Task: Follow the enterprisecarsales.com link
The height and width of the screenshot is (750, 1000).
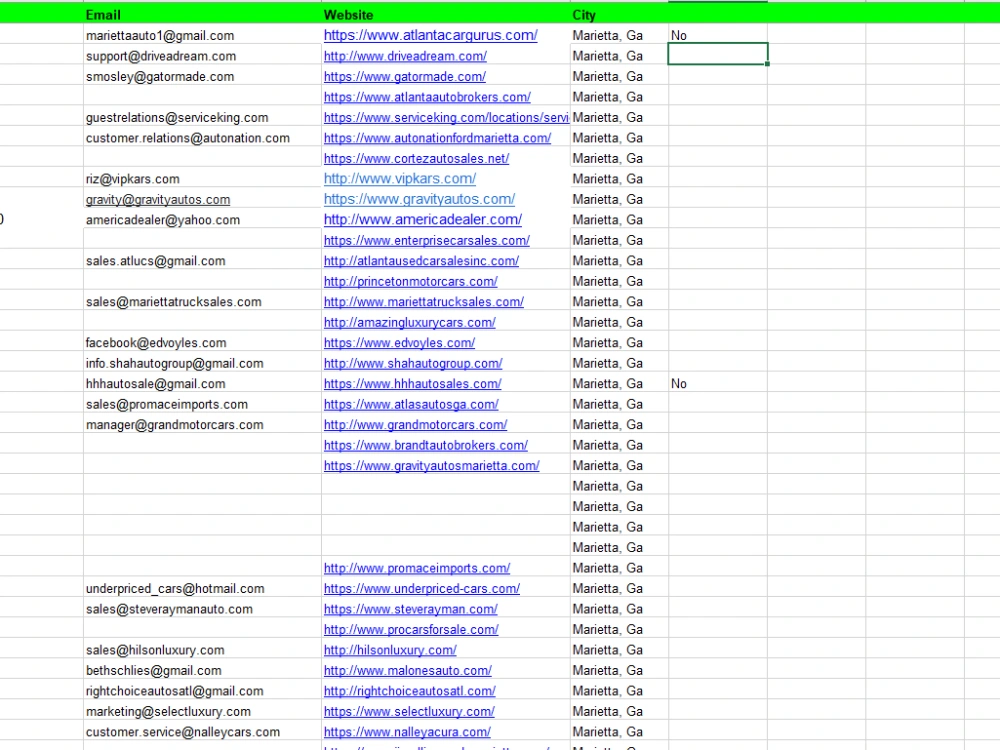Action: coord(427,240)
